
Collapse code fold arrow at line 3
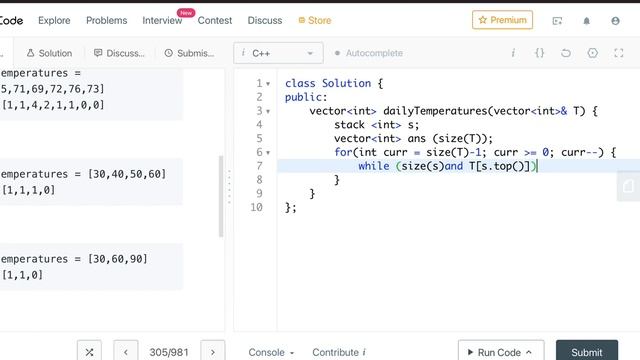coord(268,111)
